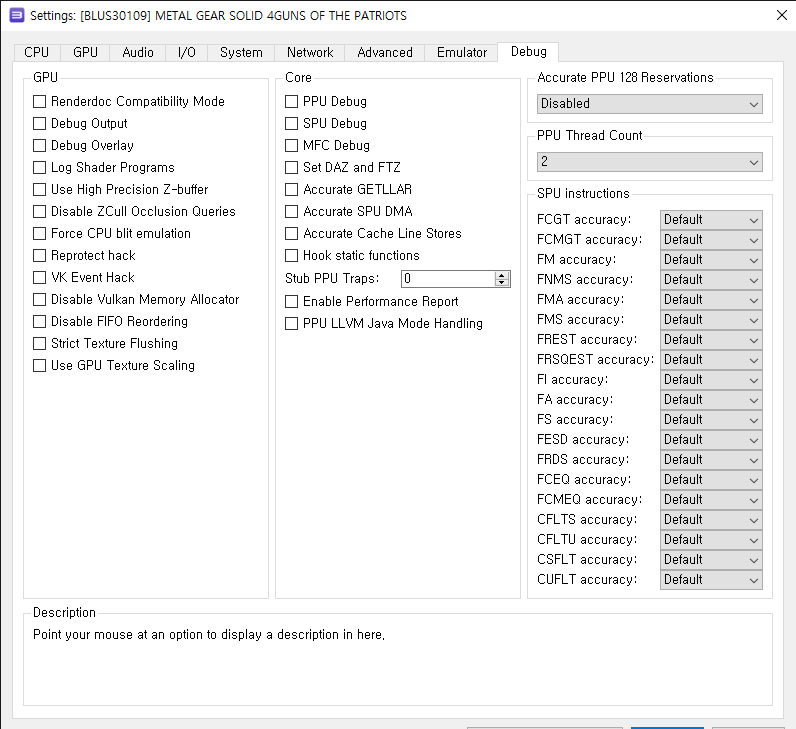Open FM accuracy combo box

coord(711,260)
